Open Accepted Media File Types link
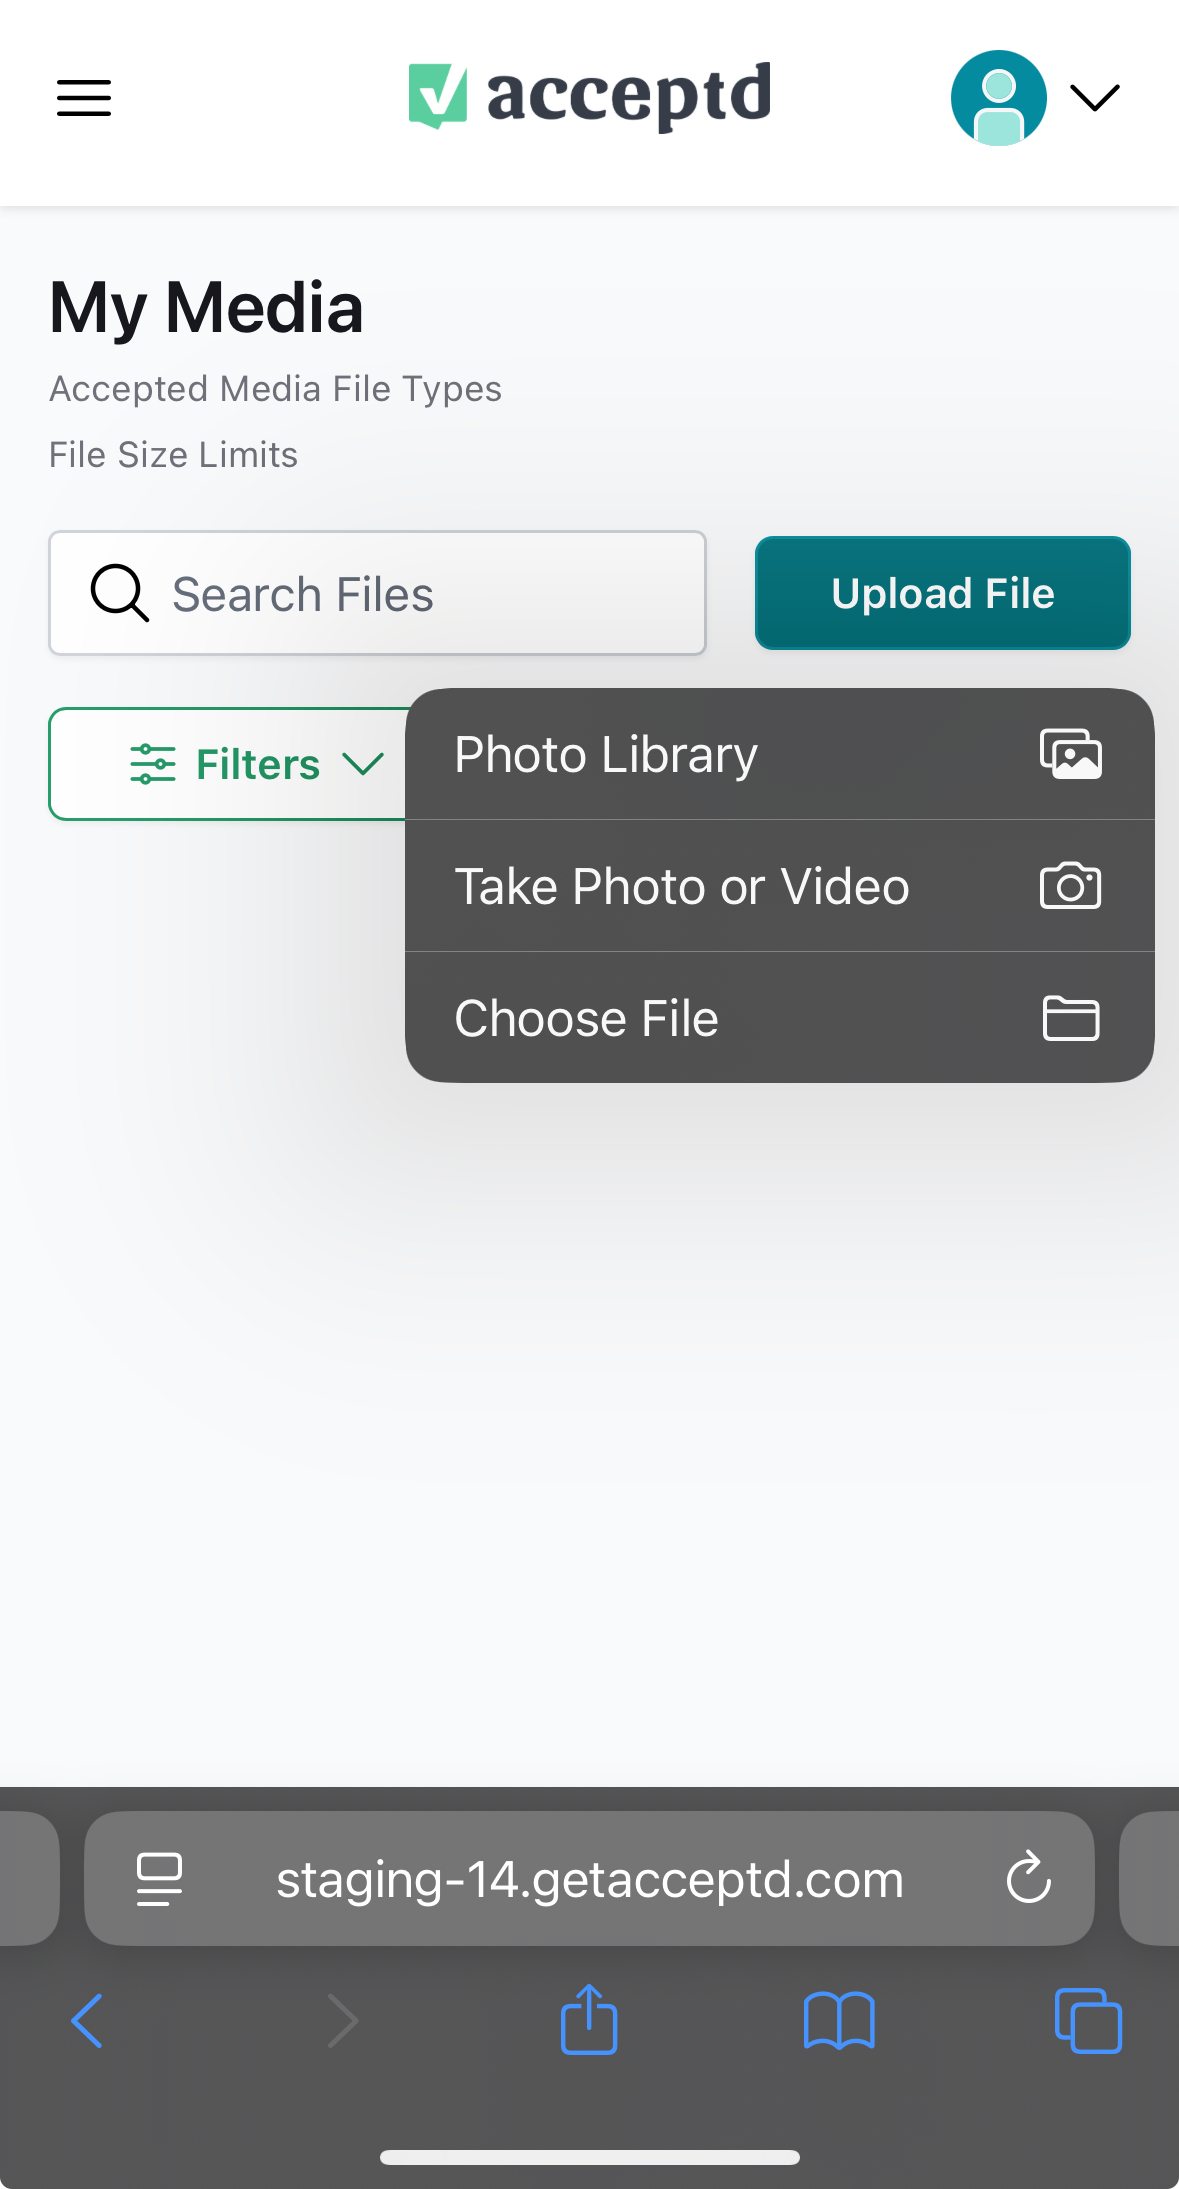This screenshot has width=1179, height=2189. tap(276, 389)
